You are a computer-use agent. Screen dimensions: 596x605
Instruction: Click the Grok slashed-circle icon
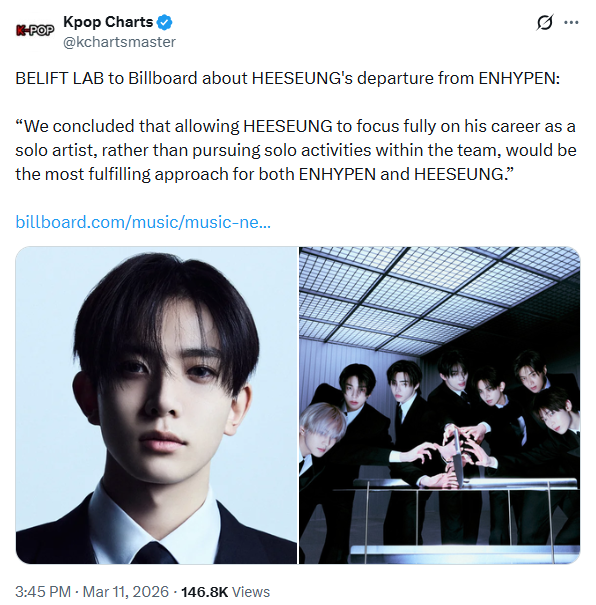click(x=545, y=22)
